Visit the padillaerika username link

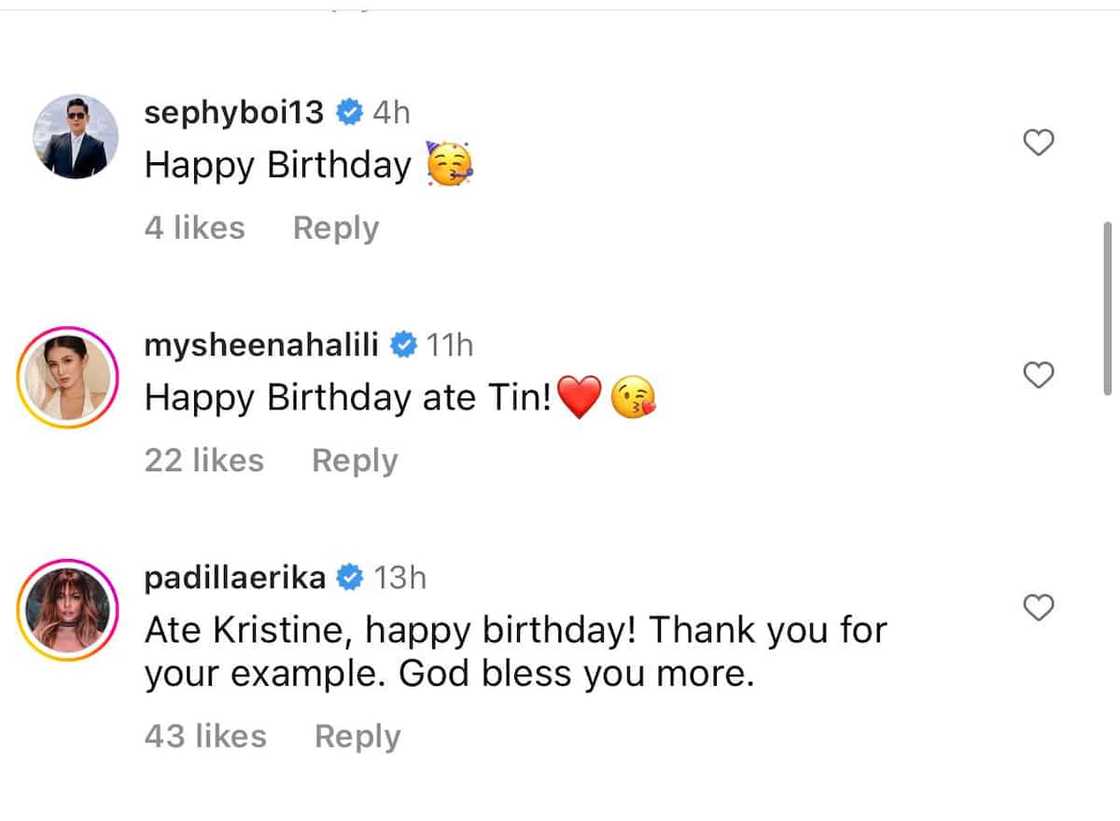pyautogui.click(x=234, y=578)
